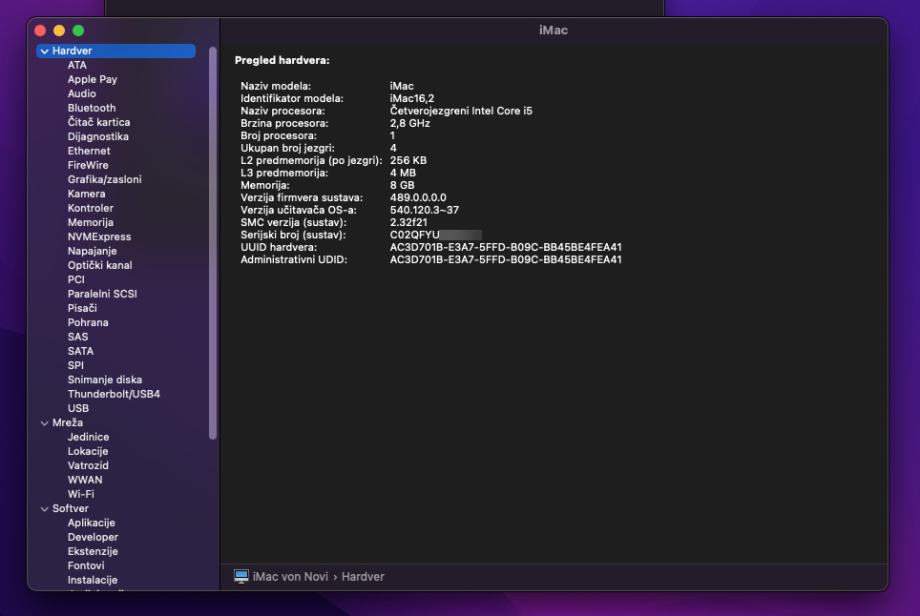Click the 'Pregled hardvera:' heading
Screen dimensions: 920x616
click(x=282, y=60)
